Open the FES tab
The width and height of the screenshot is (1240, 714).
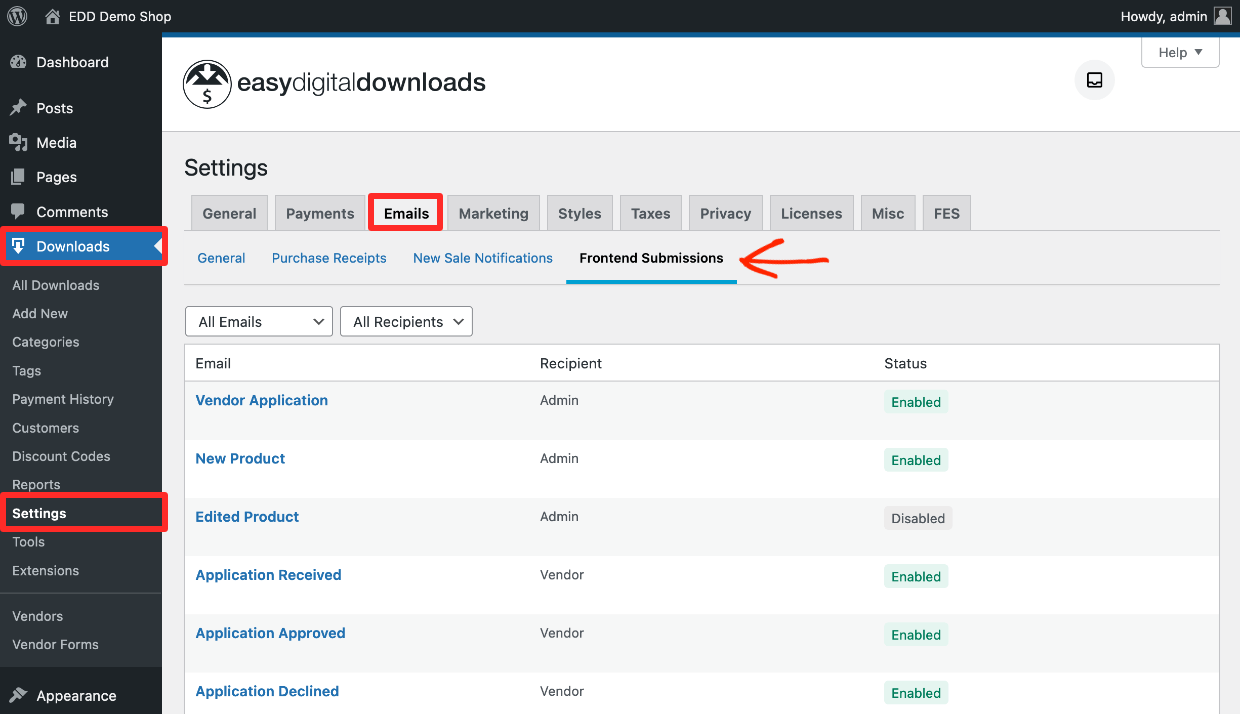(947, 213)
